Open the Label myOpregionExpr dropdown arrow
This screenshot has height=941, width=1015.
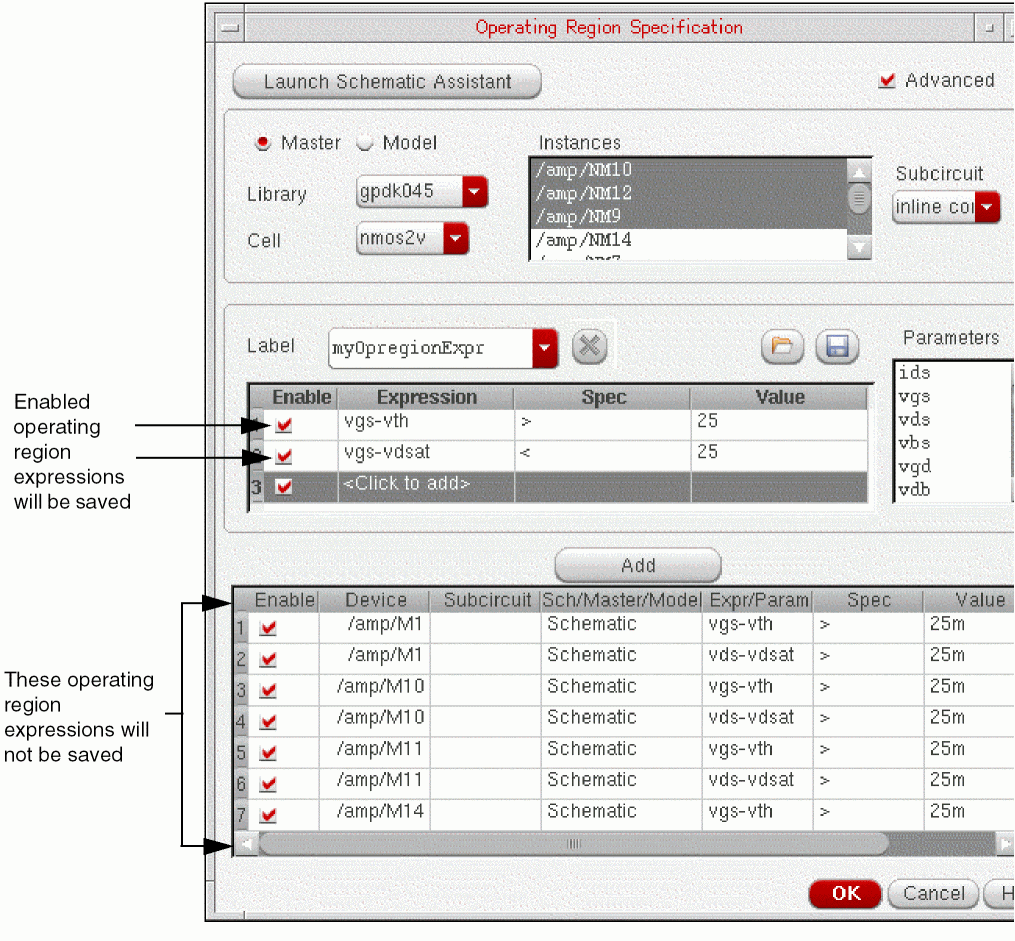[544, 348]
